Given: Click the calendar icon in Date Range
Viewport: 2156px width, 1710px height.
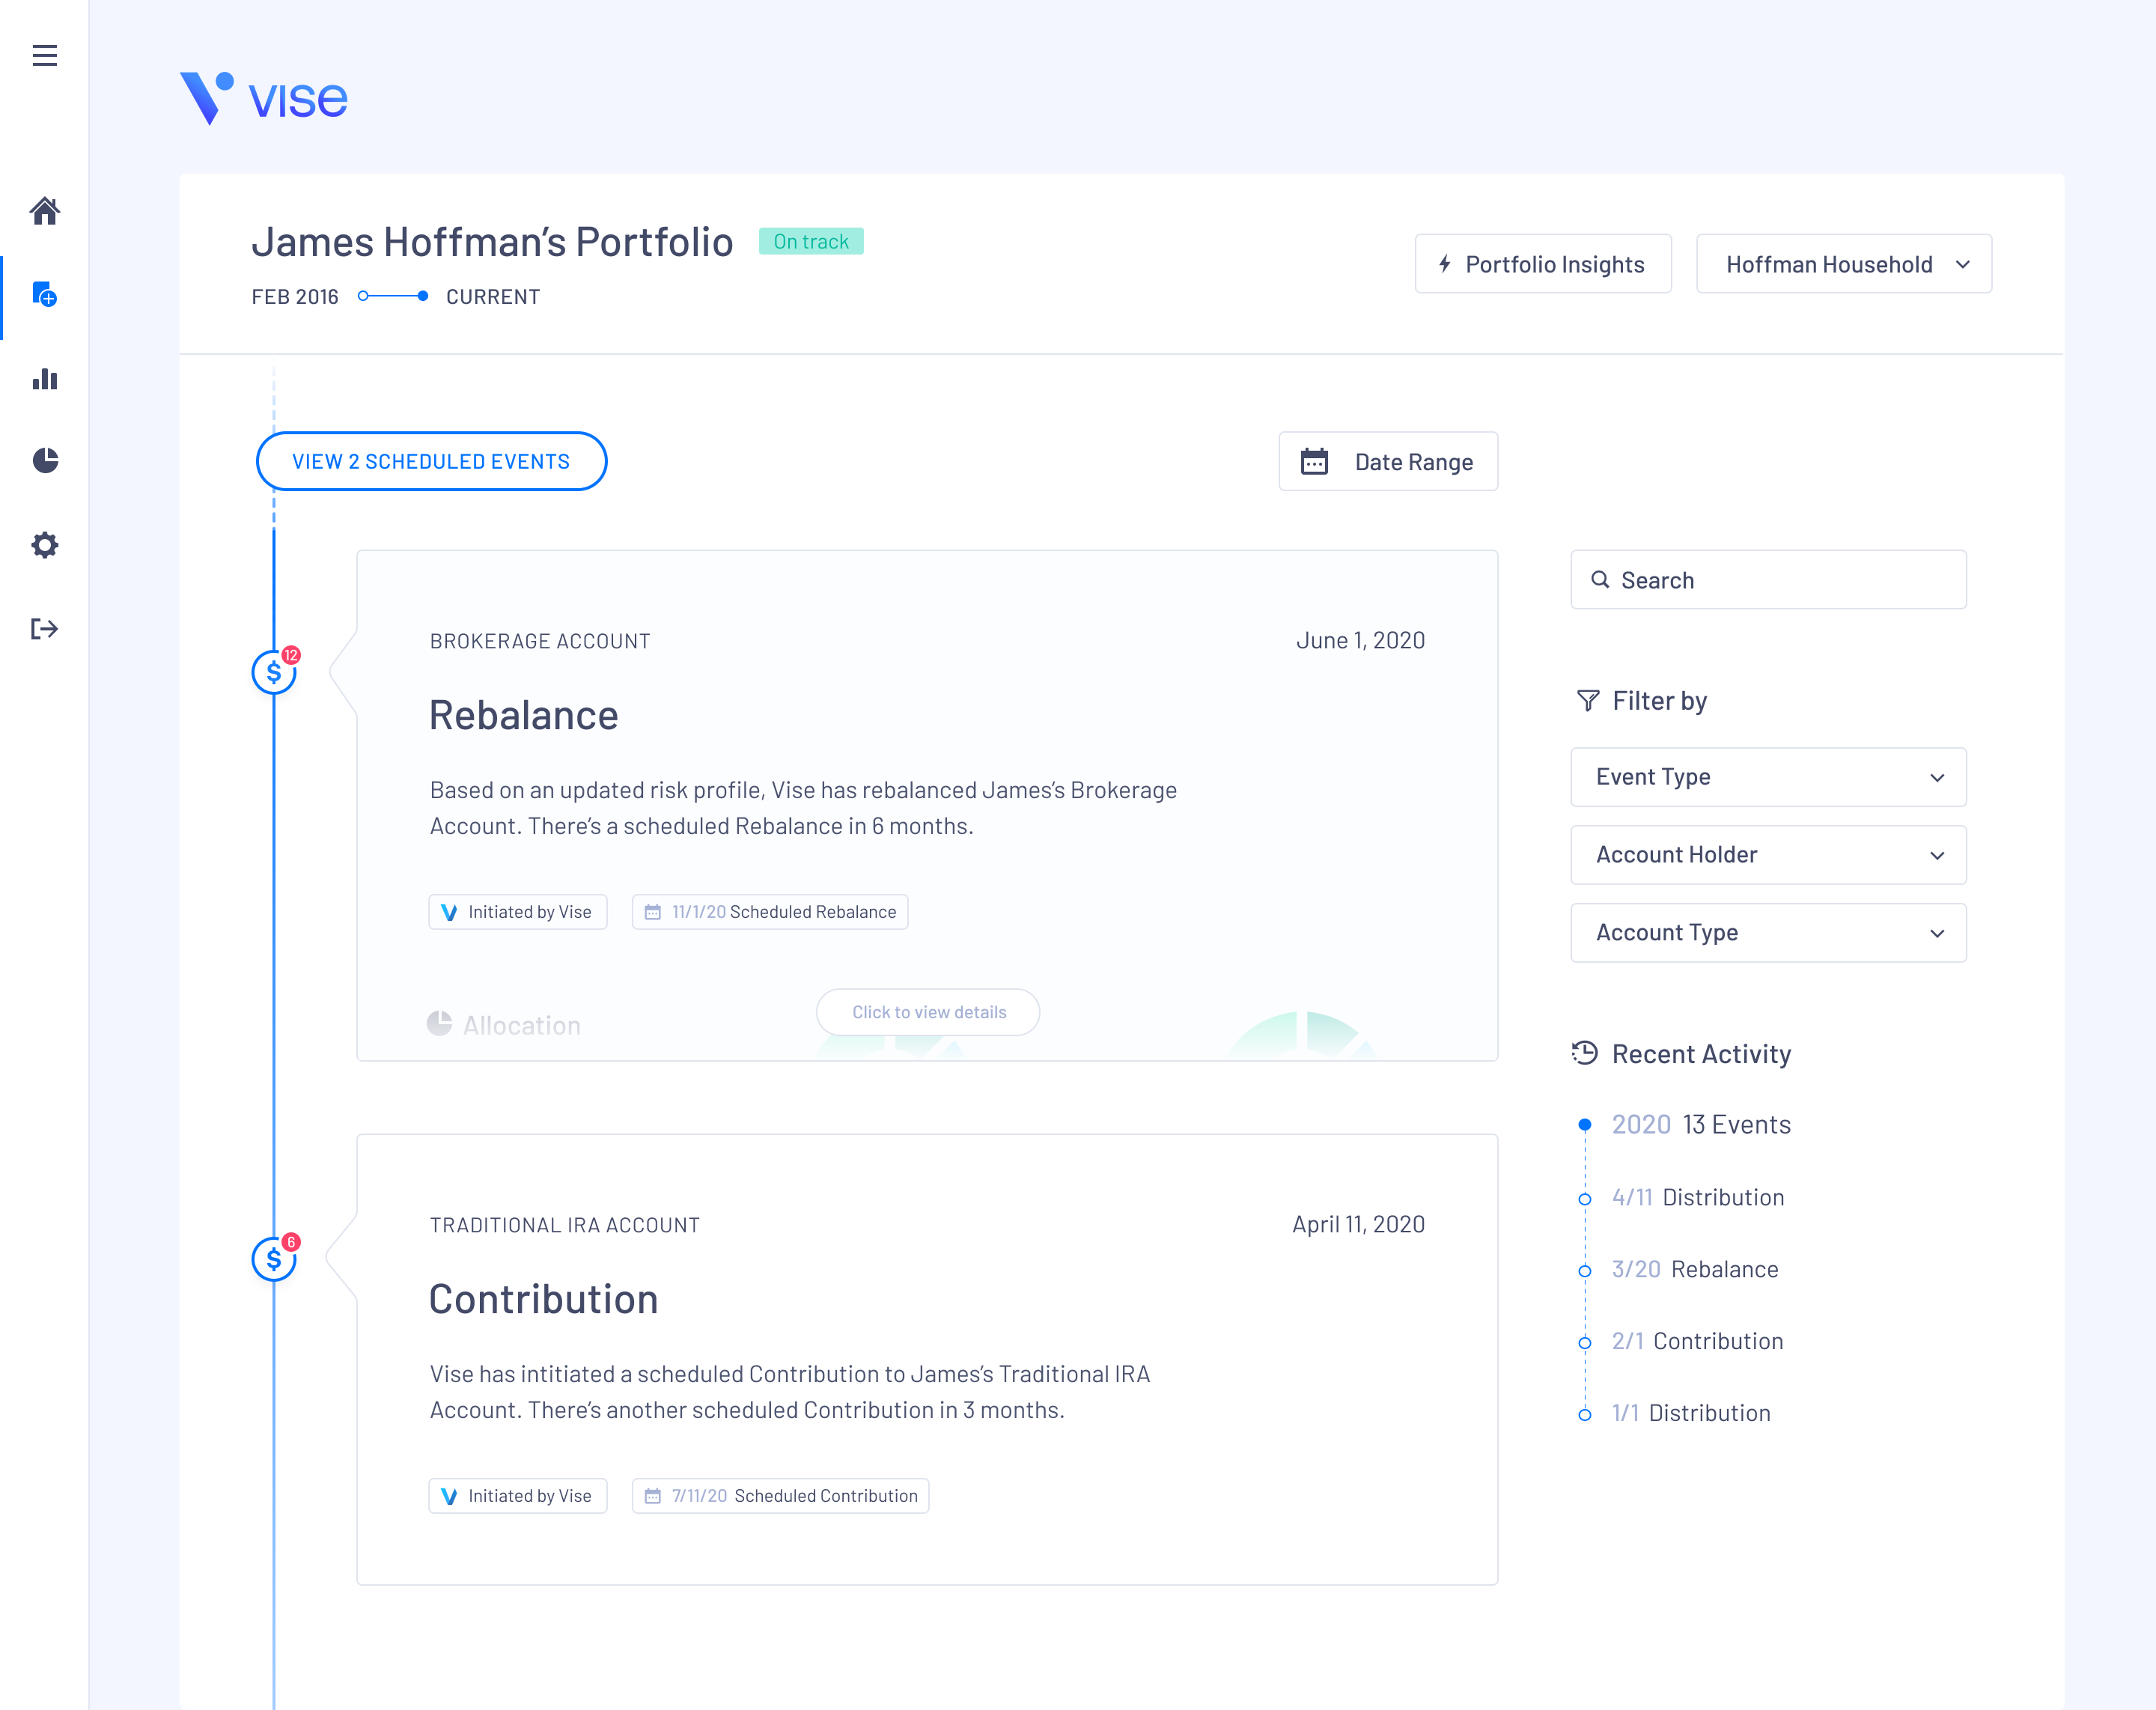Looking at the screenshot, I should pyautogui.click(x=1314, y=461).
